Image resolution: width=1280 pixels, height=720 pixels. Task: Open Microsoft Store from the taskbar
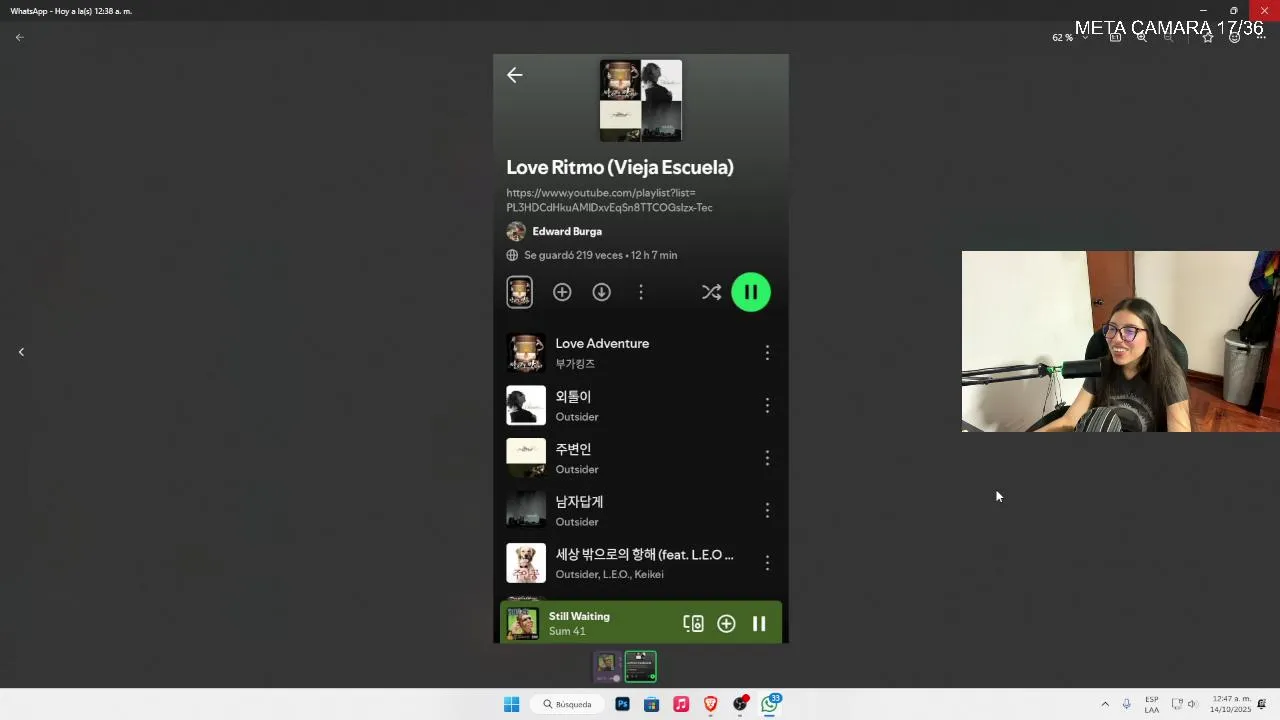coord(651,704)
